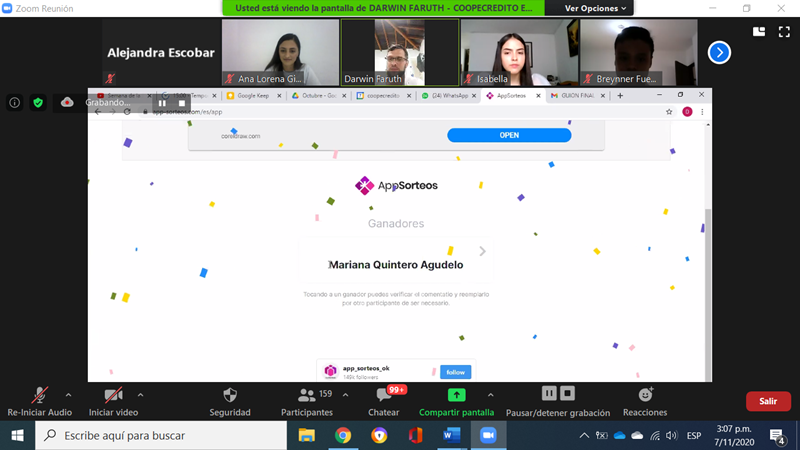Click the red Salir button
The width and height of the screenshot is (800, 450).
(x=768, y=402)
